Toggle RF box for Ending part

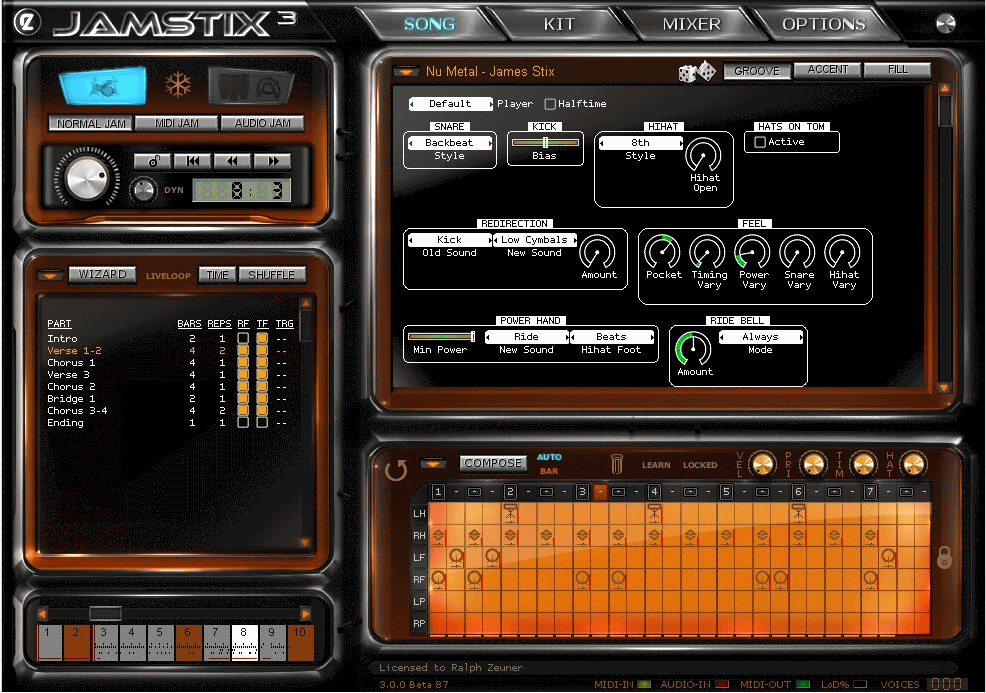(x=243, y=423)
